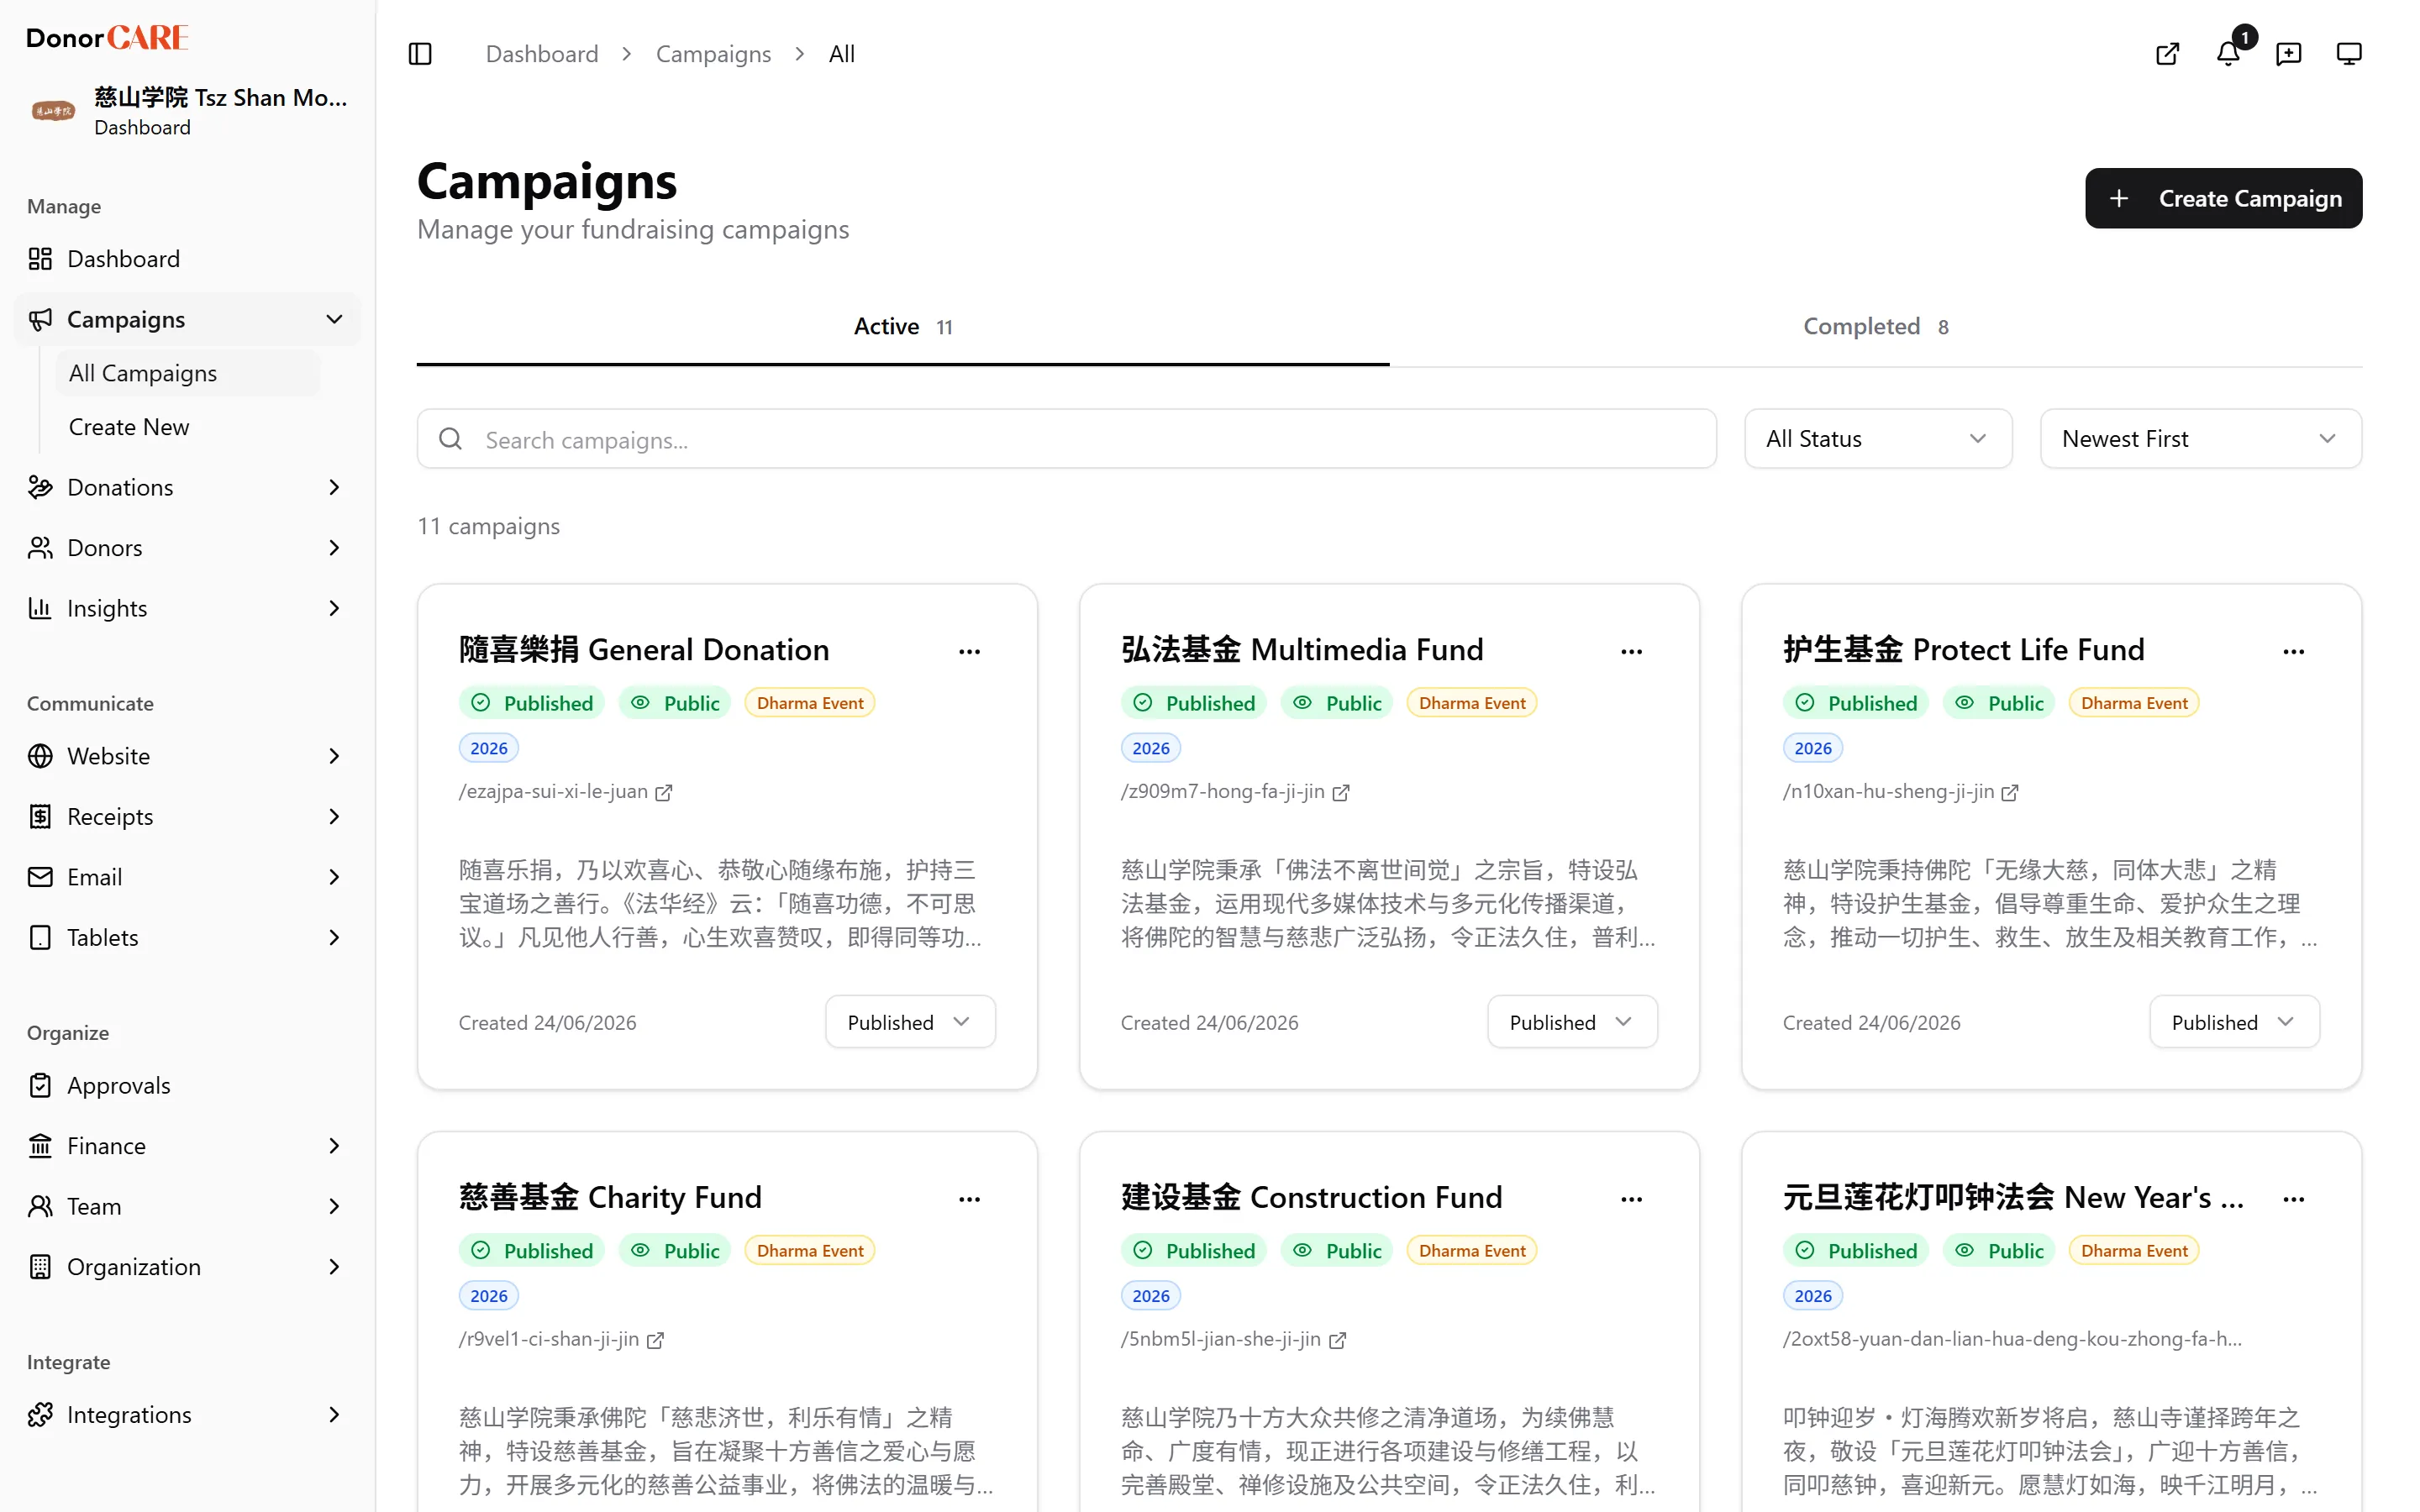2420x1512 pixels.
Task: Click the Tsz Shan Monastery organization avatar
Action: coord(53,111)
